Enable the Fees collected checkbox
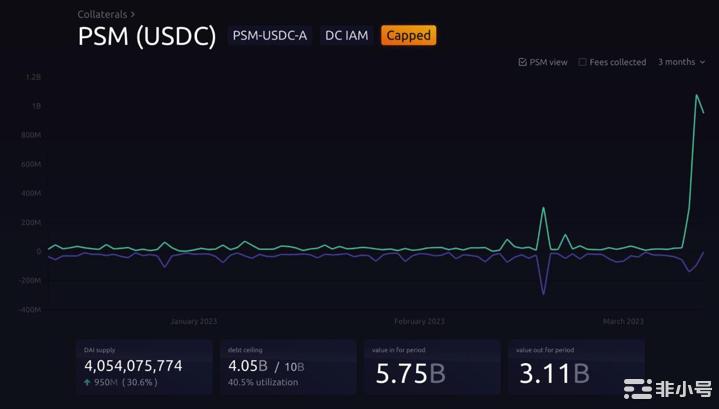Viewport: 719px width, 409px height. tap(582, 62)
